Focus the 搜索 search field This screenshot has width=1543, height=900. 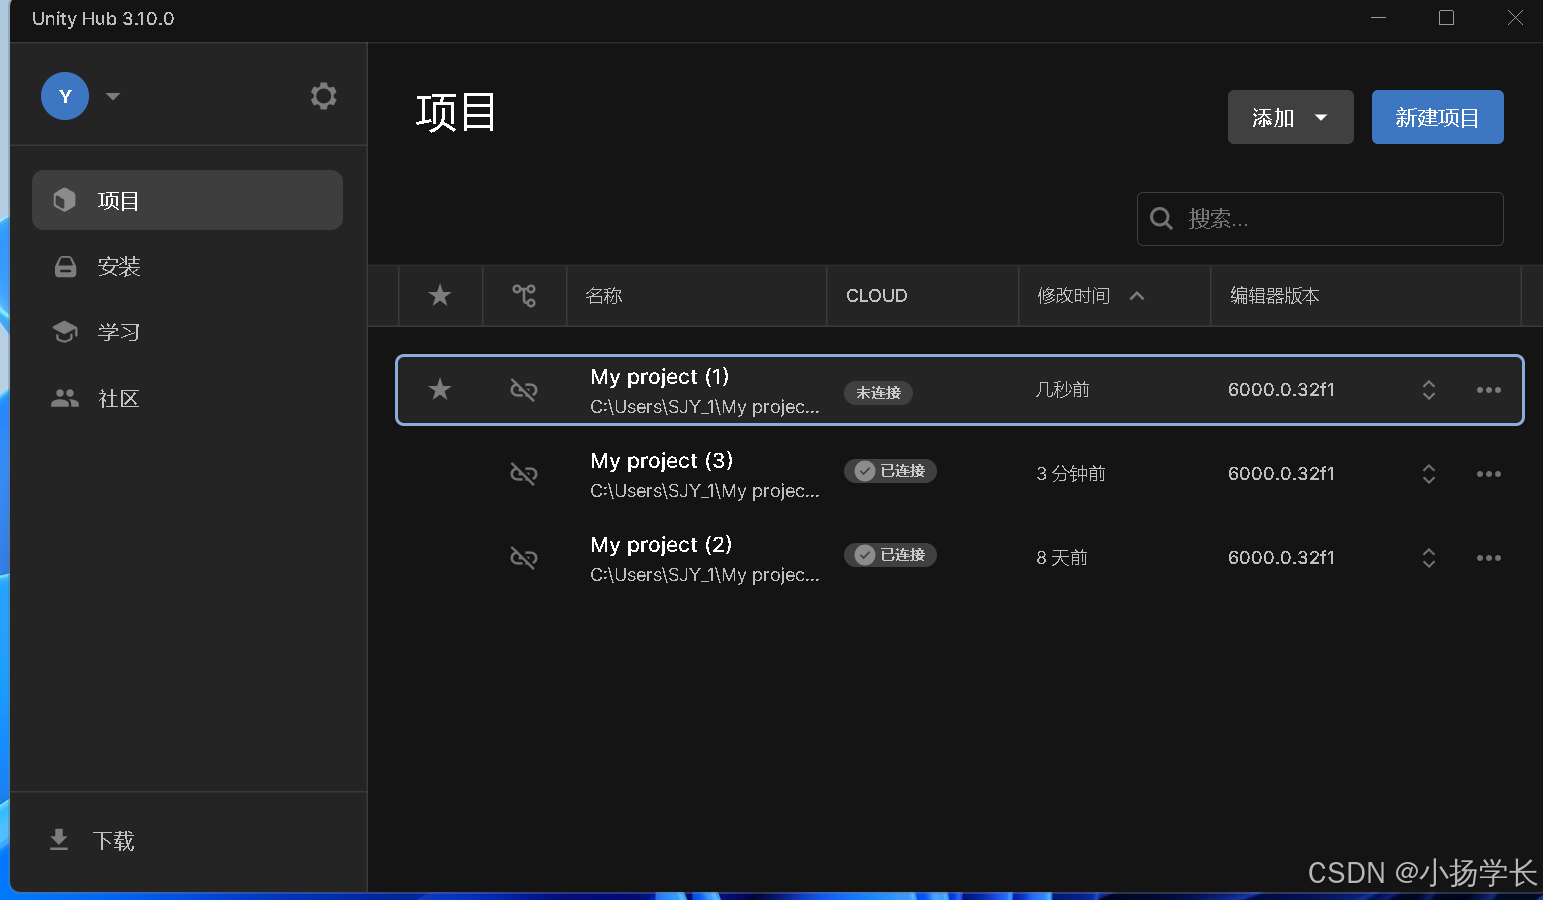pos(1320,219)
